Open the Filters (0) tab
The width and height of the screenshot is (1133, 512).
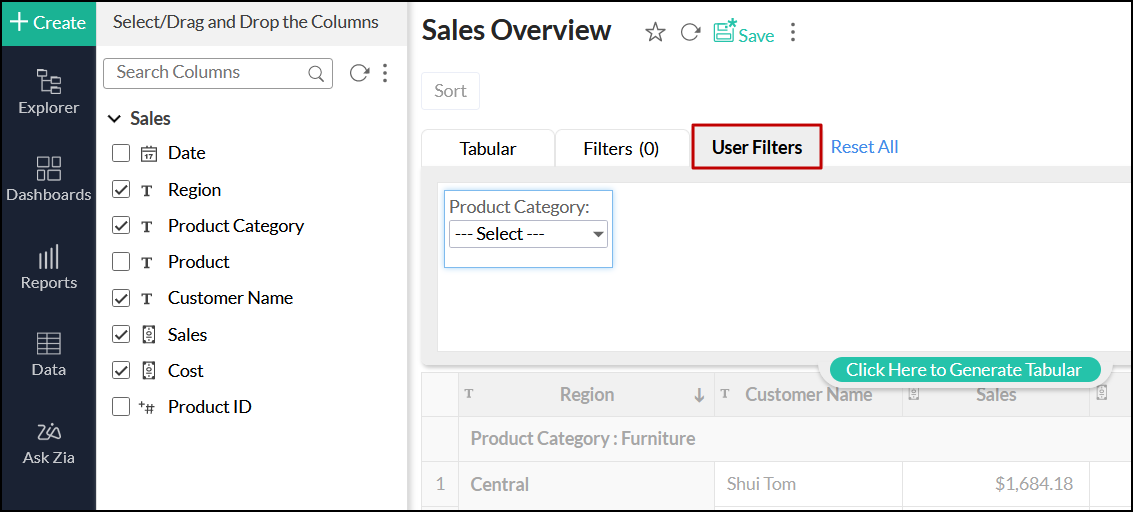(621, 149)
